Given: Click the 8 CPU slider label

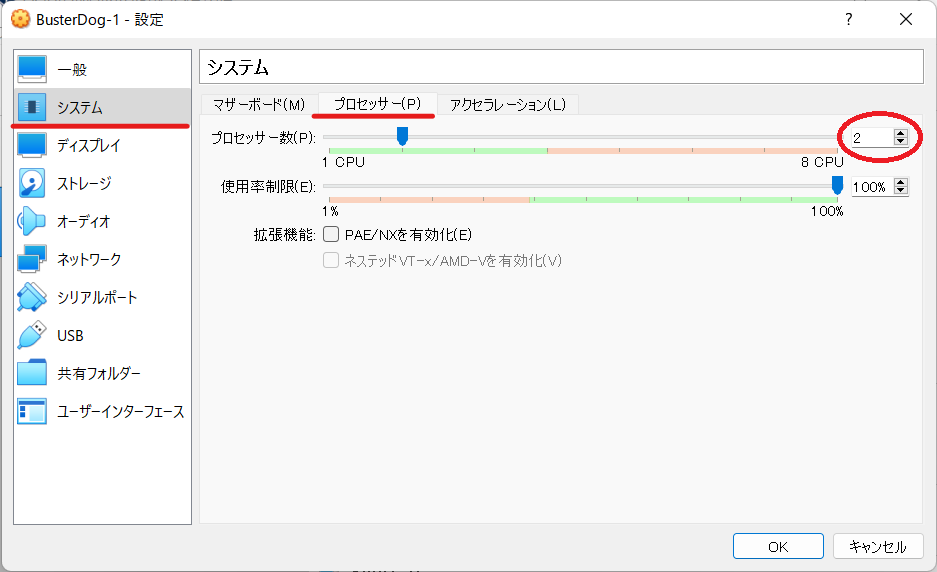Looking at the screenshot, I should (822, 162).
